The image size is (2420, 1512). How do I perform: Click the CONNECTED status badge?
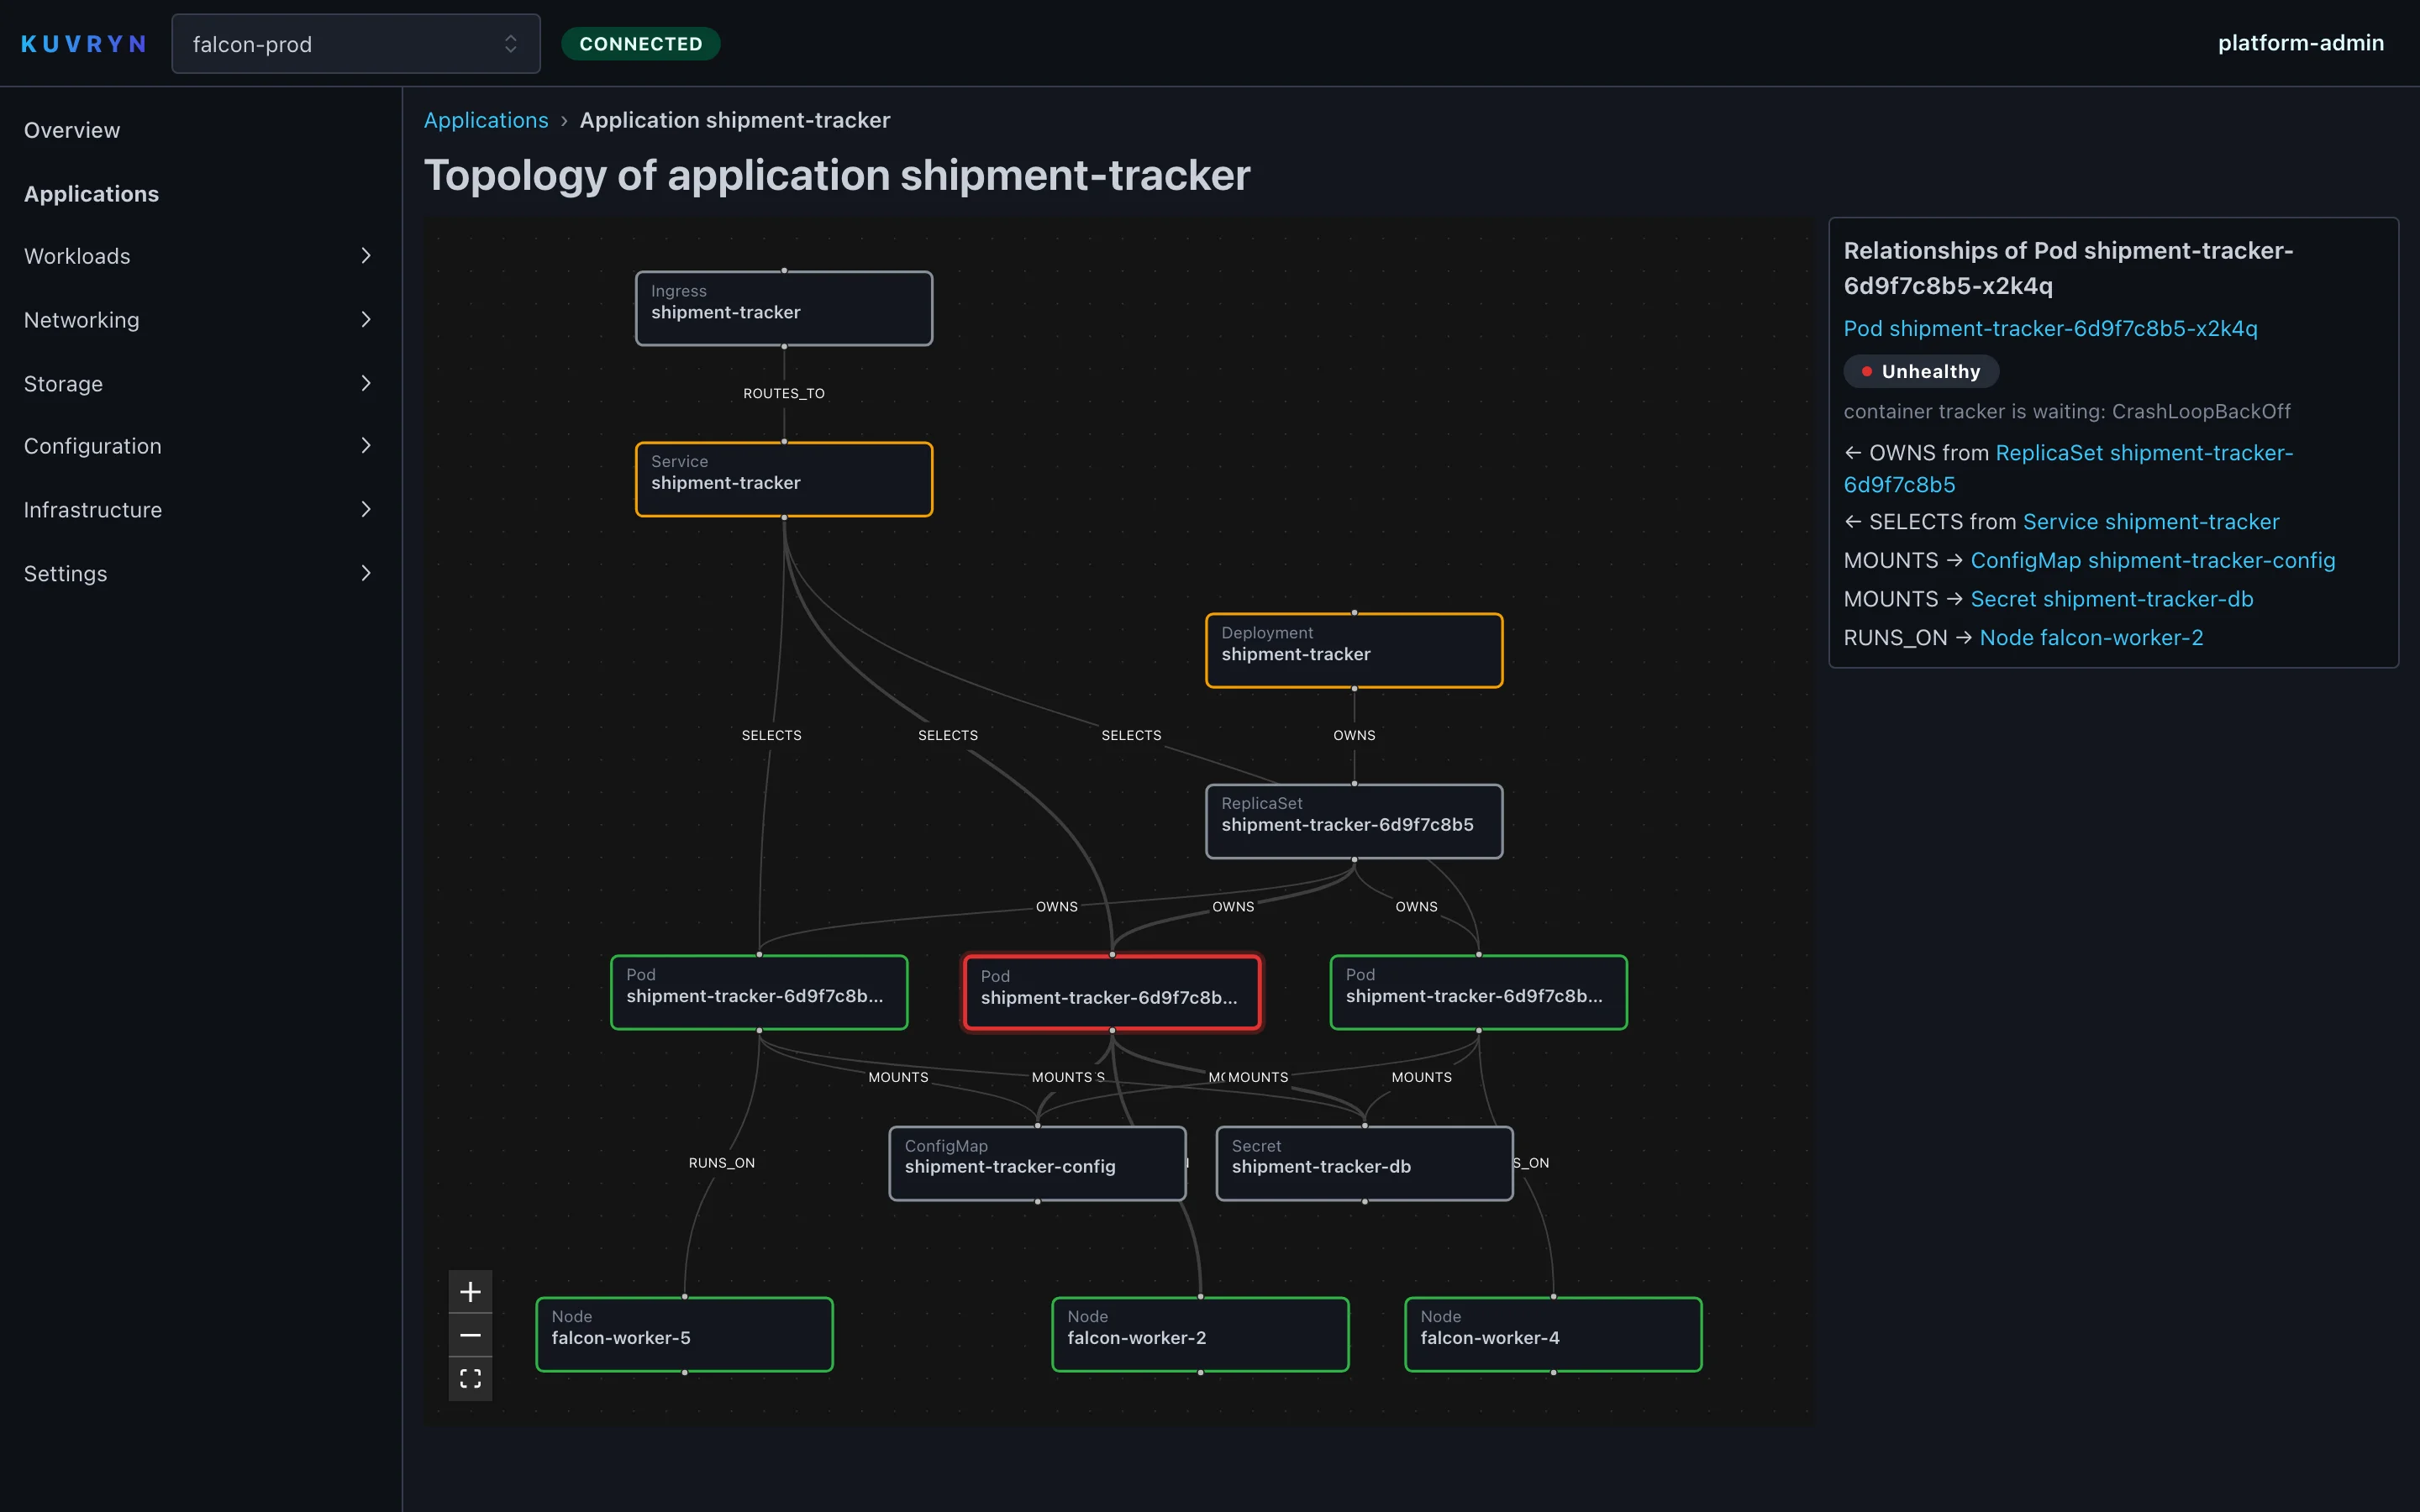pyautogui.click(x=641, y=44)
